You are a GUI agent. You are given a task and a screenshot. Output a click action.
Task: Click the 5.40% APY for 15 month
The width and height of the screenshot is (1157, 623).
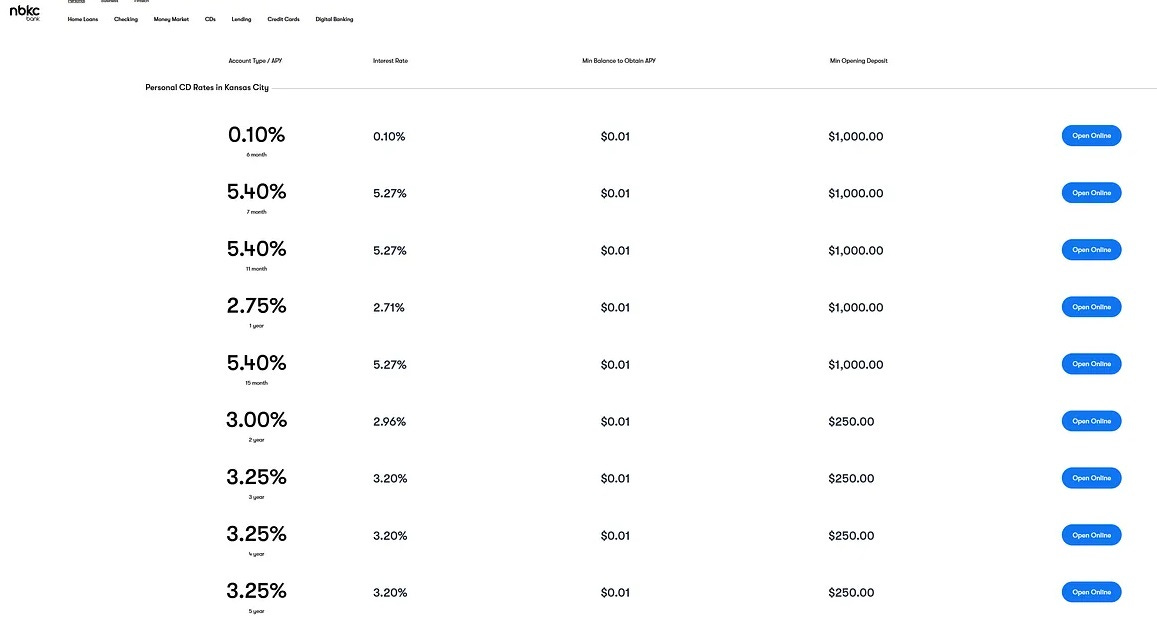256,362
